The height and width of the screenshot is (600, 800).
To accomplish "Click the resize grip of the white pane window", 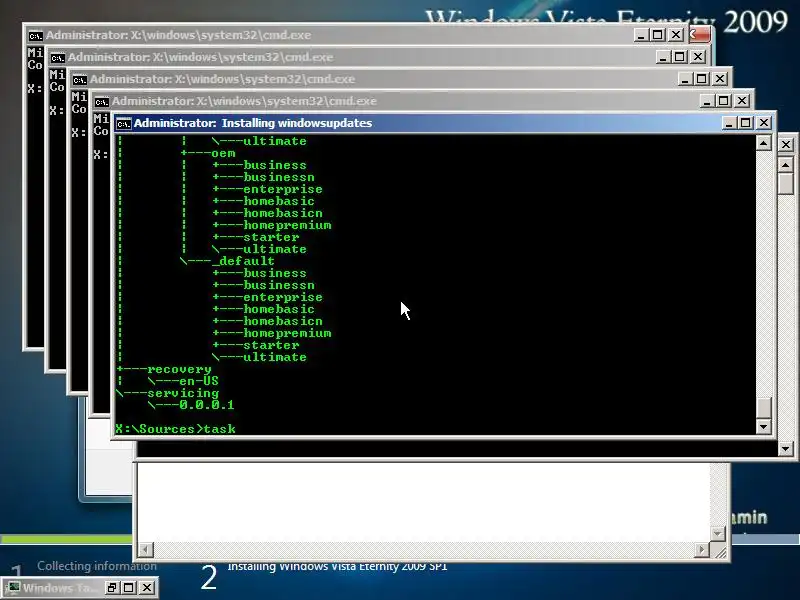I will click(719, 551).
